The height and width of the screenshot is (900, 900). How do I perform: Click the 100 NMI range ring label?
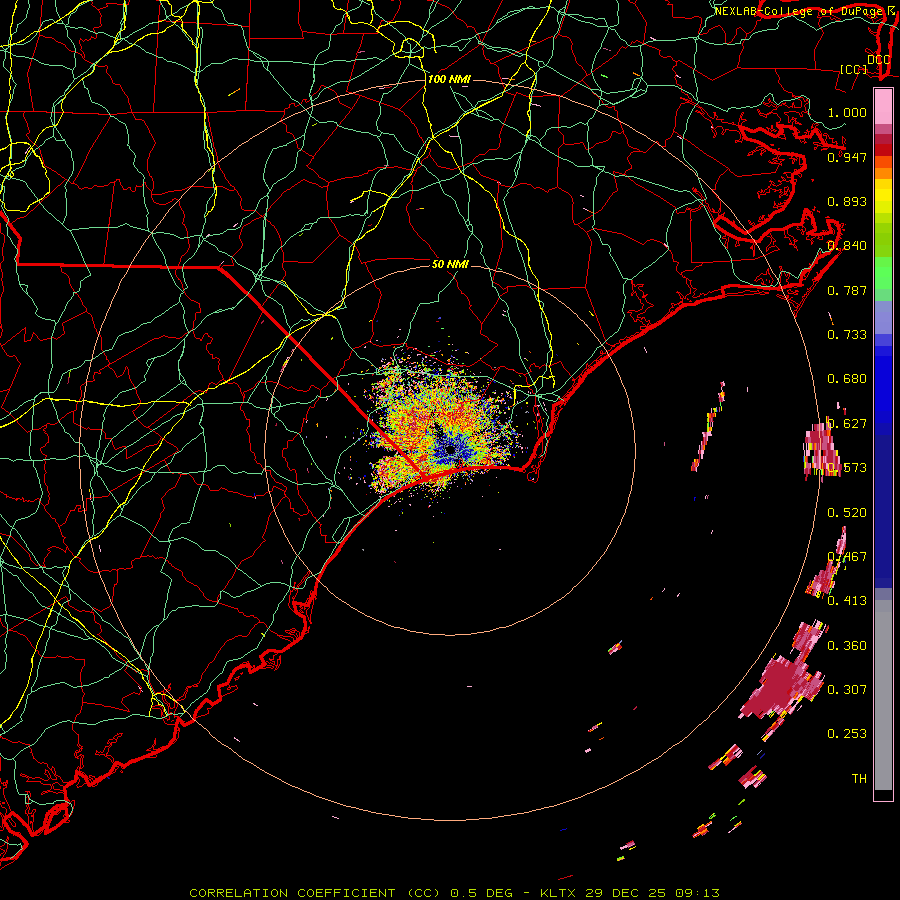[x=449, y=79]
